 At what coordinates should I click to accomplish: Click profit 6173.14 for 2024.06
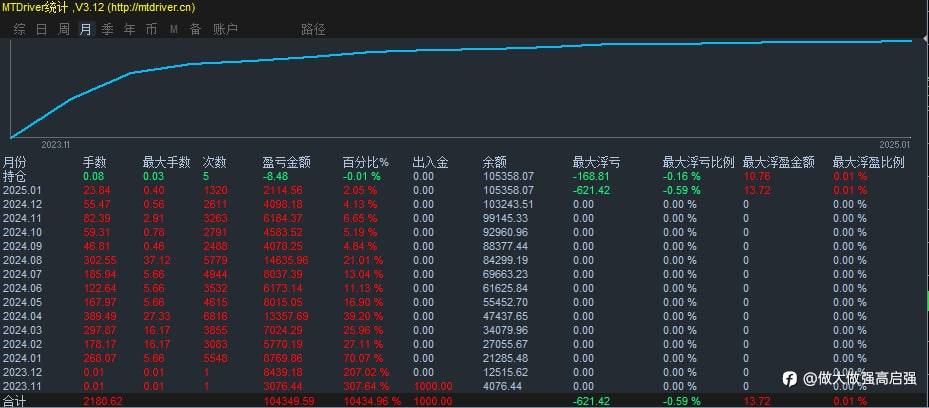coord(283,288)
